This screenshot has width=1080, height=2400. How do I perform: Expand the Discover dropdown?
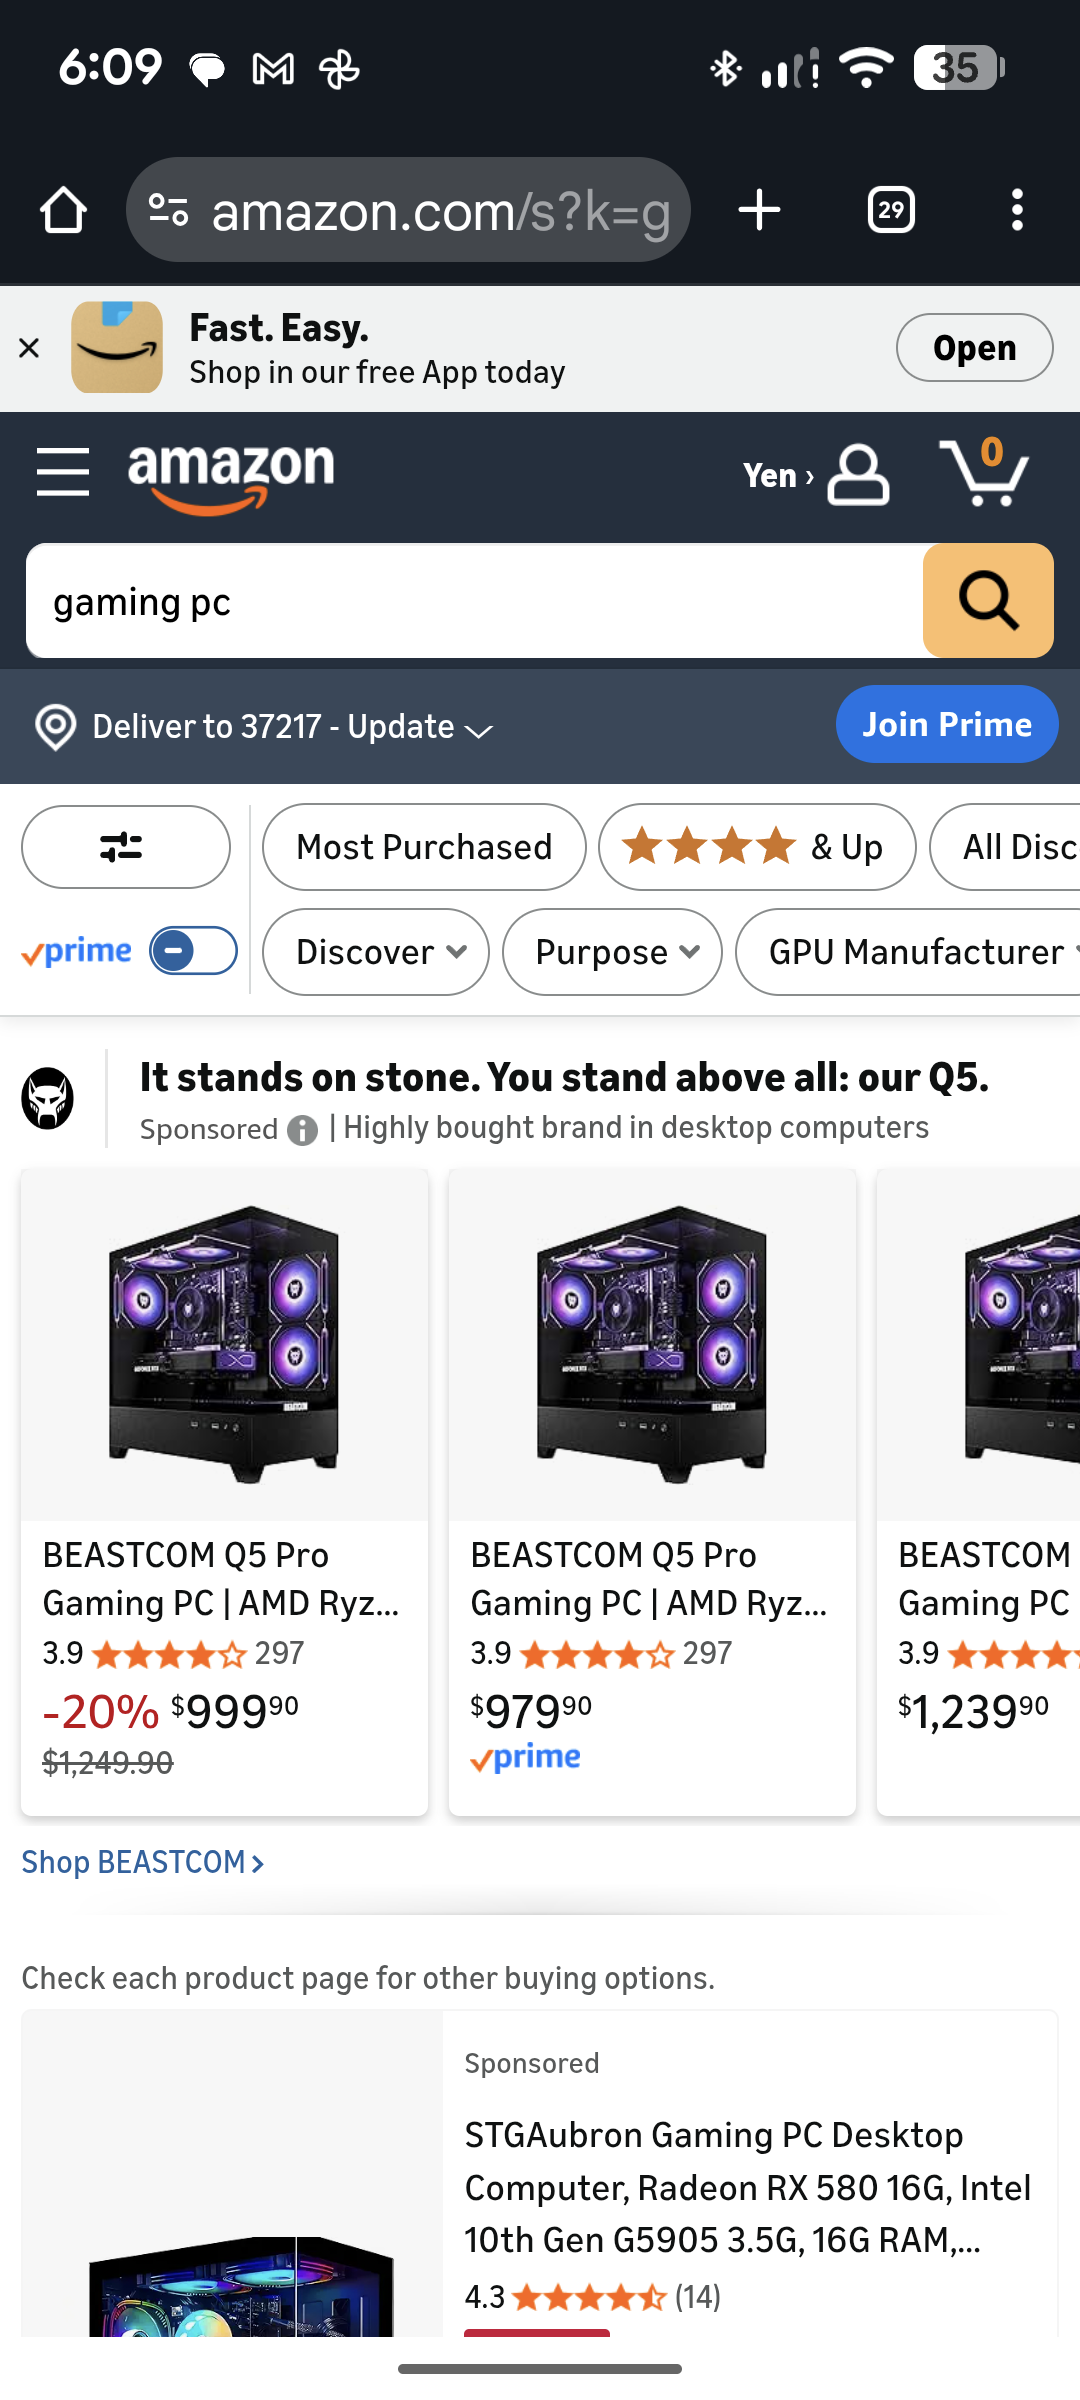(376, 952)
